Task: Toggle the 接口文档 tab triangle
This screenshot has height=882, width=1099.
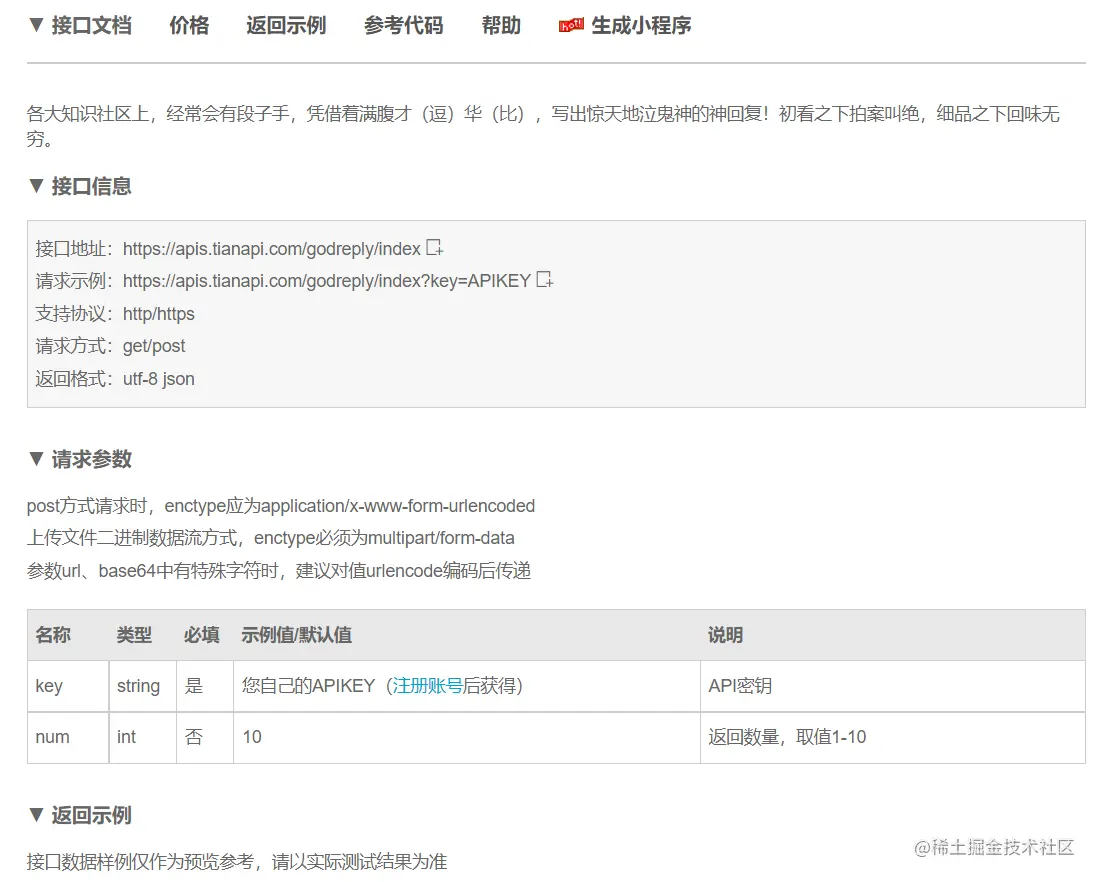Action: (x=36, y=25)
